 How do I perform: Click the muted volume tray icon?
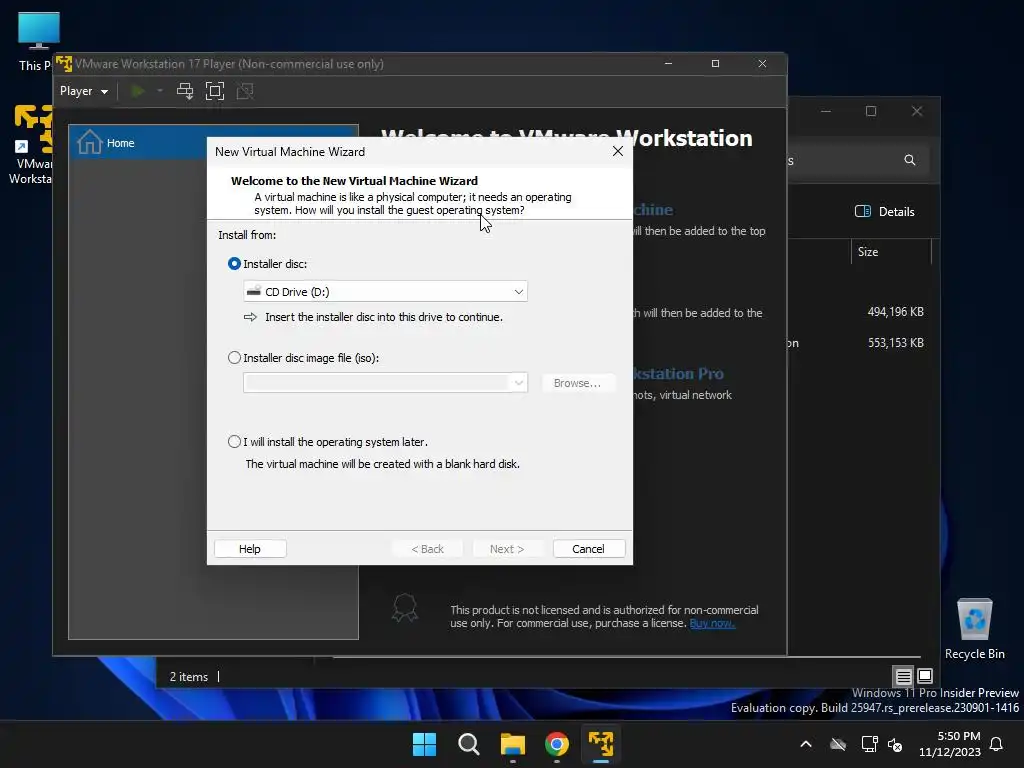[895, 744]
